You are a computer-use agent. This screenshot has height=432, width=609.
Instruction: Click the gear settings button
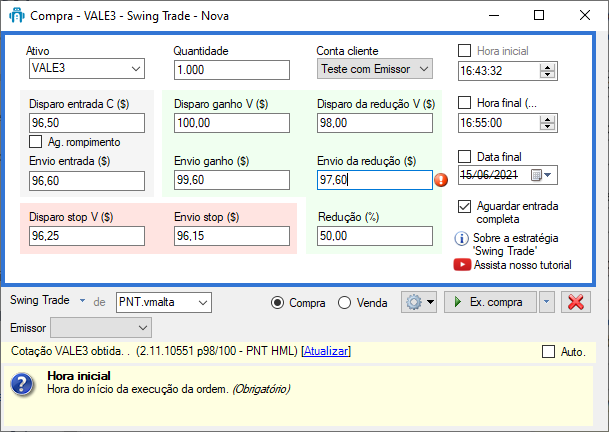tap(419, 302)
